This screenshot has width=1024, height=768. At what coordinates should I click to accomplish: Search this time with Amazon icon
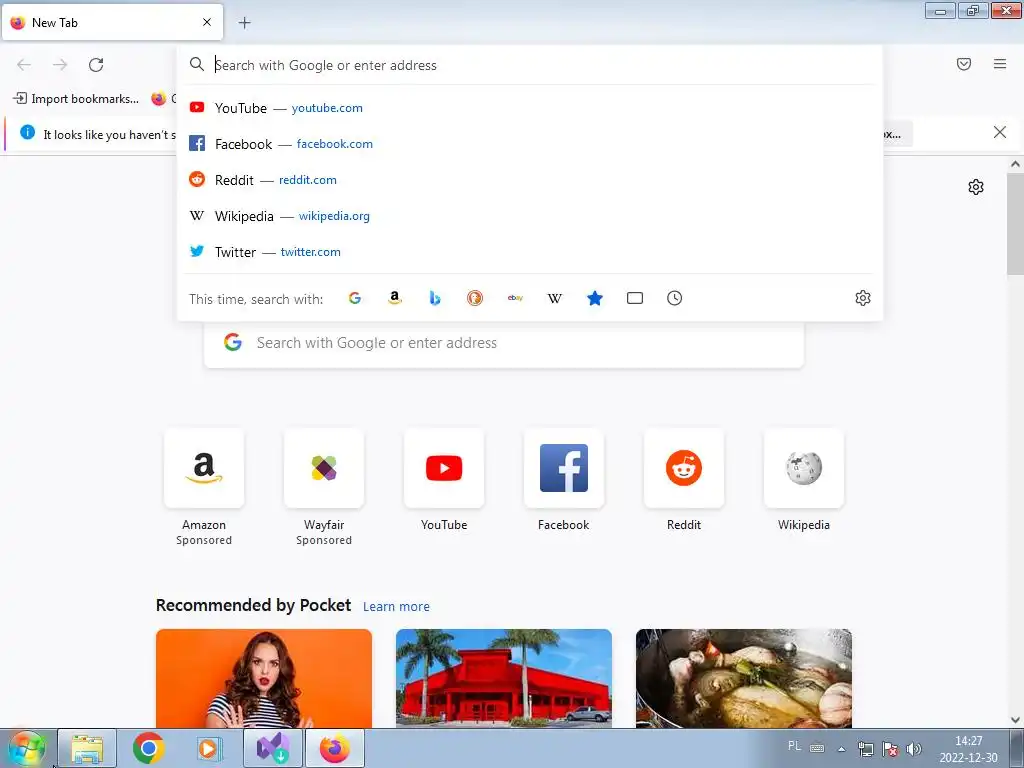coord(394,298)
